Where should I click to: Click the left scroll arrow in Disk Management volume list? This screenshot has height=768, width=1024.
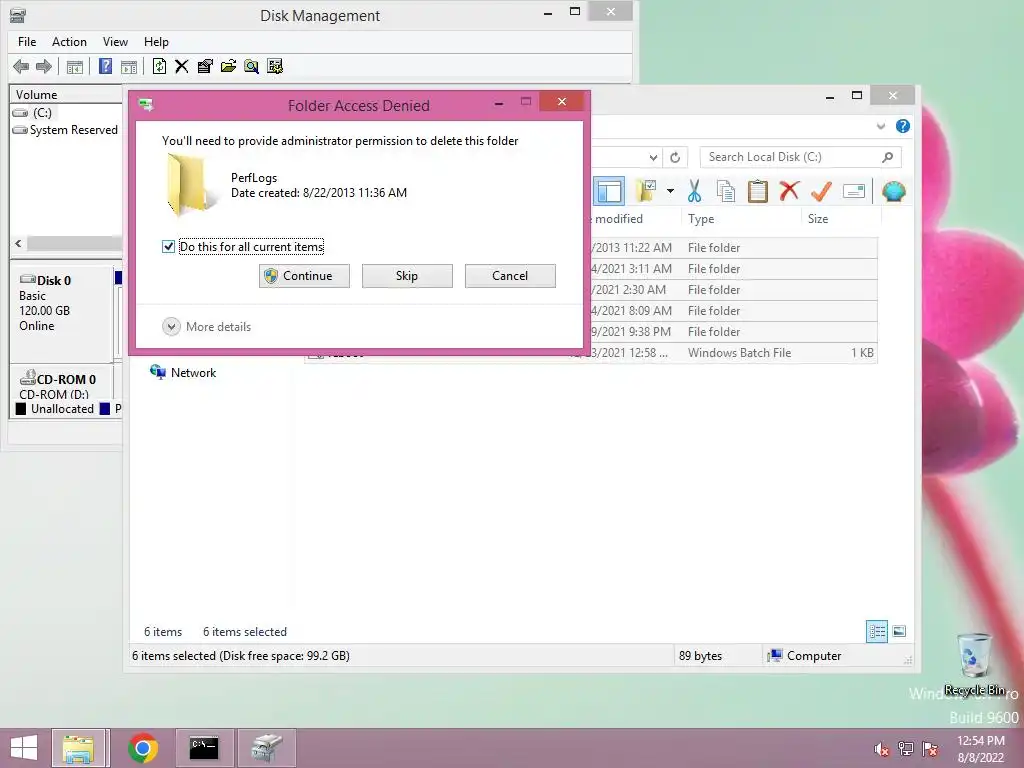[x=18, y=244]
